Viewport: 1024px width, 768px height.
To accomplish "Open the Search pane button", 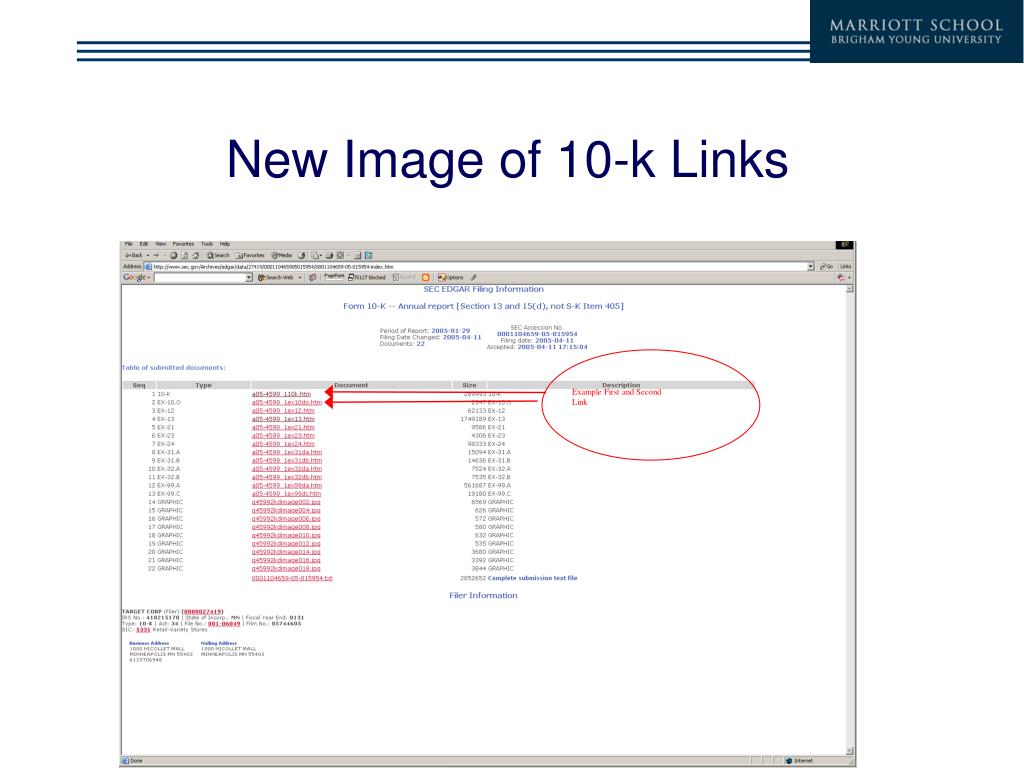I will 218,255.
